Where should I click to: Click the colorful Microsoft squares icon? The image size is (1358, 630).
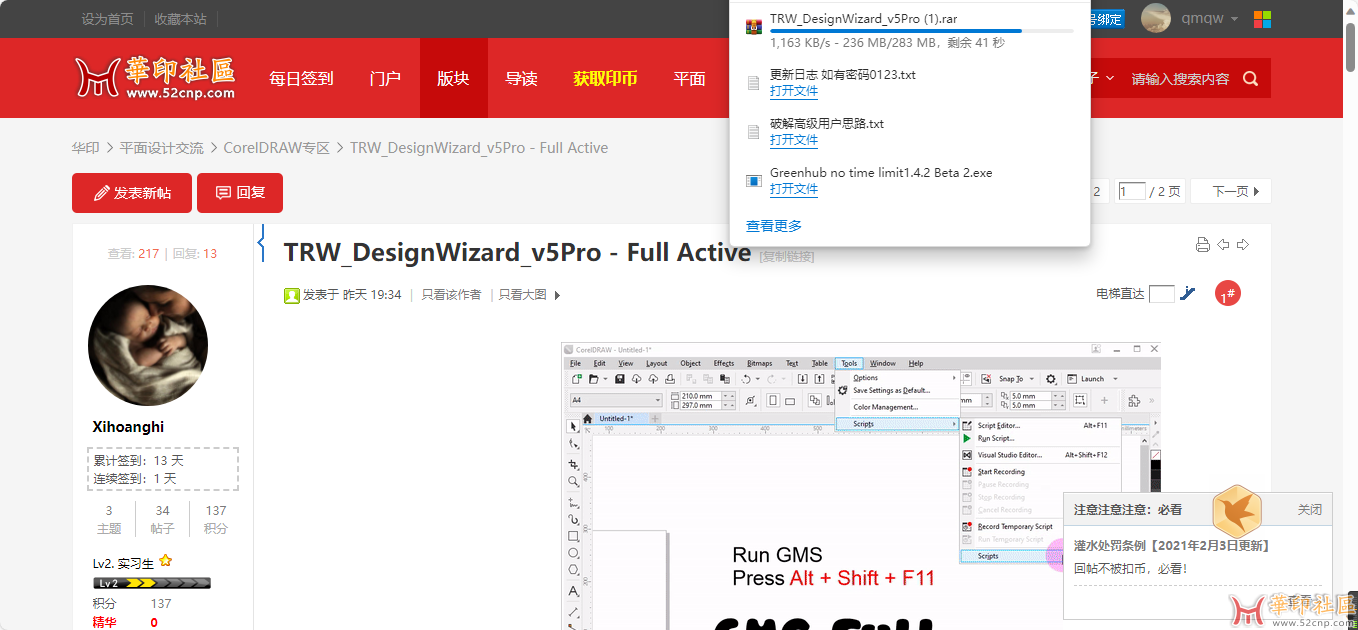click(1263, 19)
